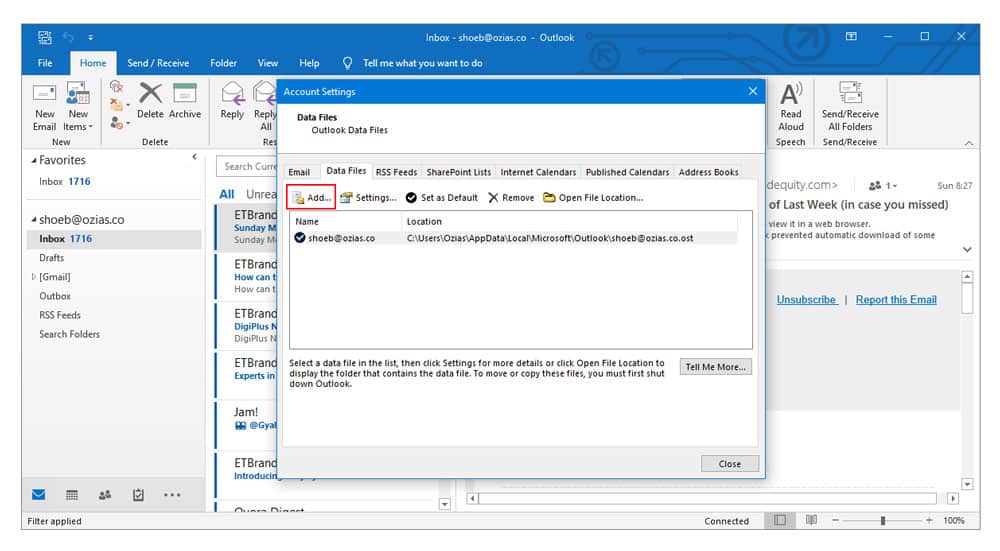Click the Quick Access customize arrow
1000x551 pixels.
(x=91, y=38)
